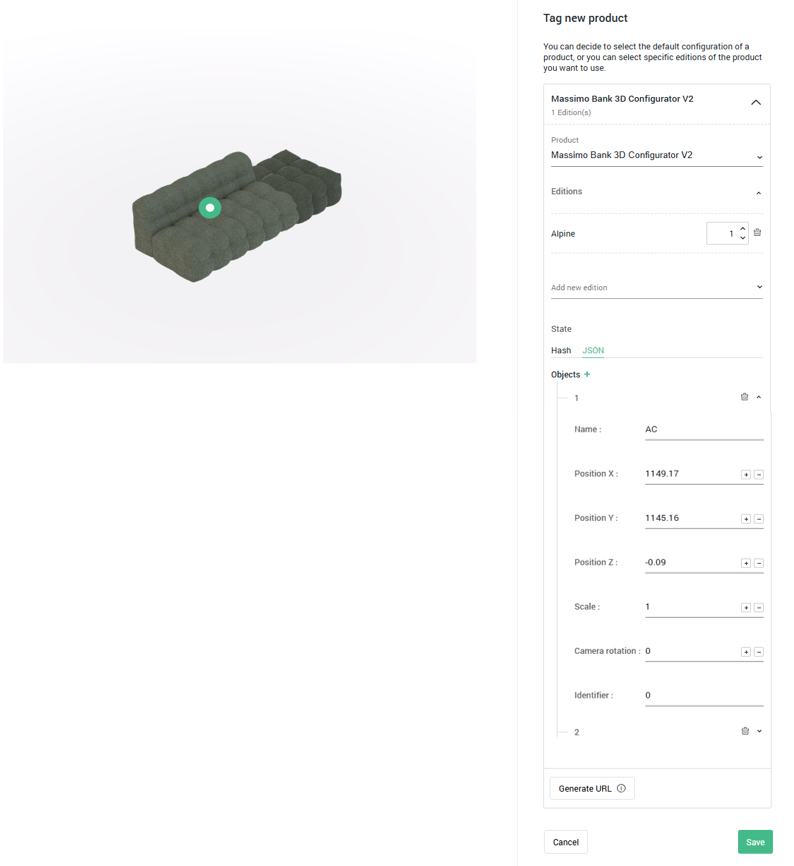Increase Scale value with plus button
The width and height of the screenshot is (794, 866).
[745, 607]
